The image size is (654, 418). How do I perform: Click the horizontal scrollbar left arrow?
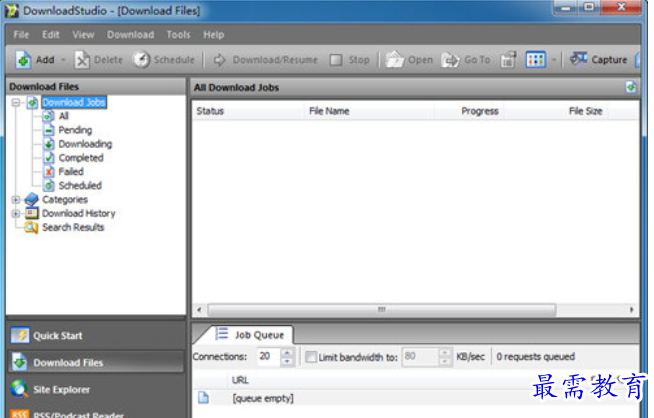(199, 310)
